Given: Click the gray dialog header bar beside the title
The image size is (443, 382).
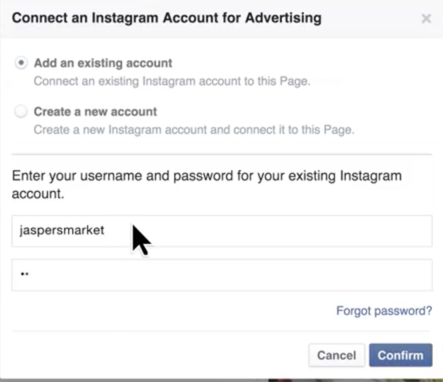Looking at the screenshot, I should coord(370,18).
